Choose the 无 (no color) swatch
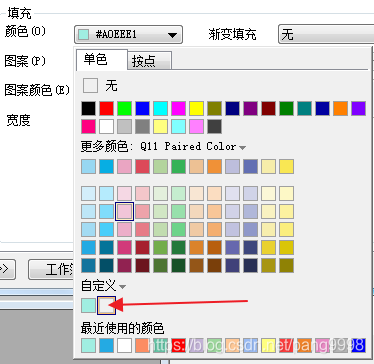Viewport: 374px width, 364px height. [90, 86]
